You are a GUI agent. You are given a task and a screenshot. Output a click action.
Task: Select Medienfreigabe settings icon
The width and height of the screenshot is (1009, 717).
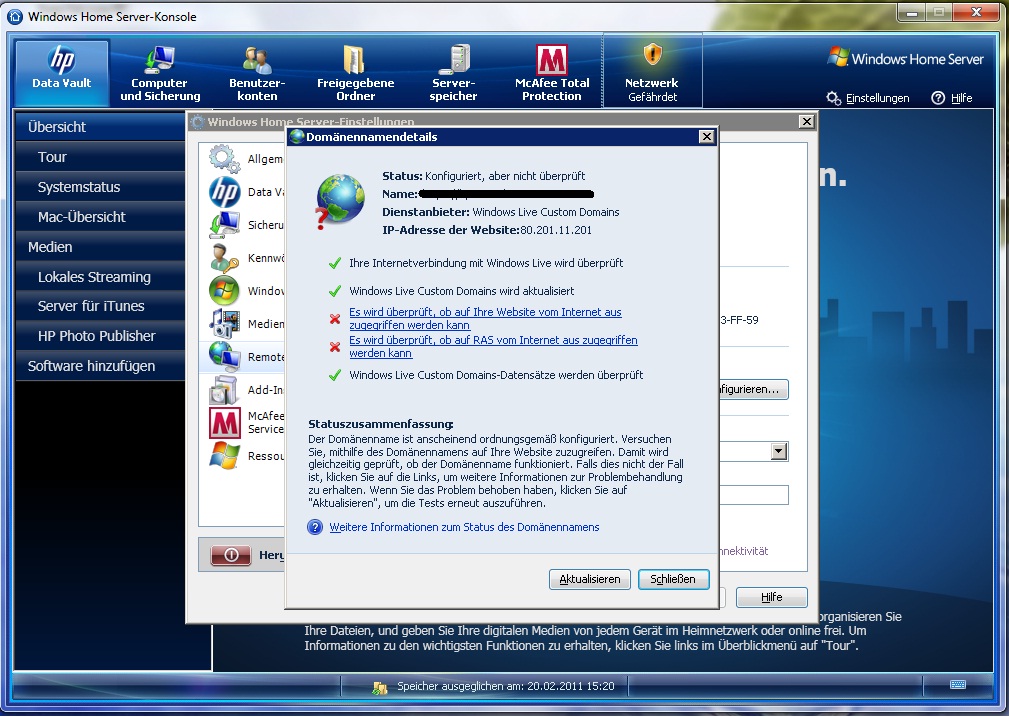[224, 323]
